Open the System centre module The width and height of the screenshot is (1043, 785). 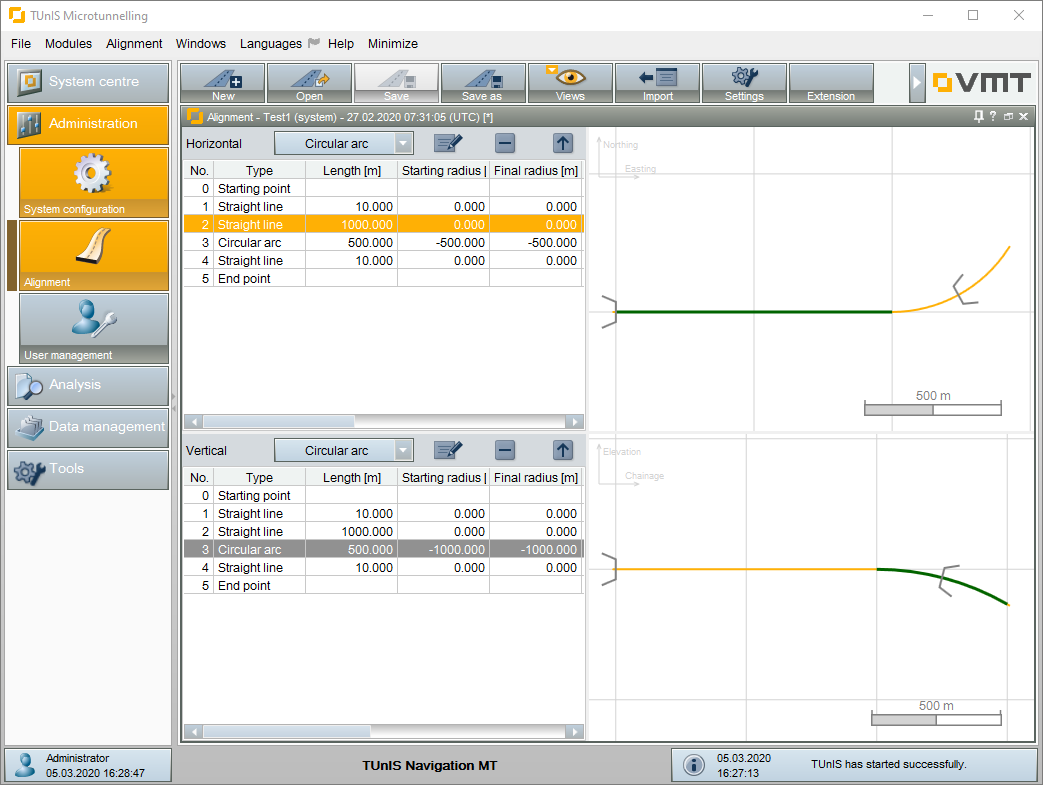coord(88,82)
